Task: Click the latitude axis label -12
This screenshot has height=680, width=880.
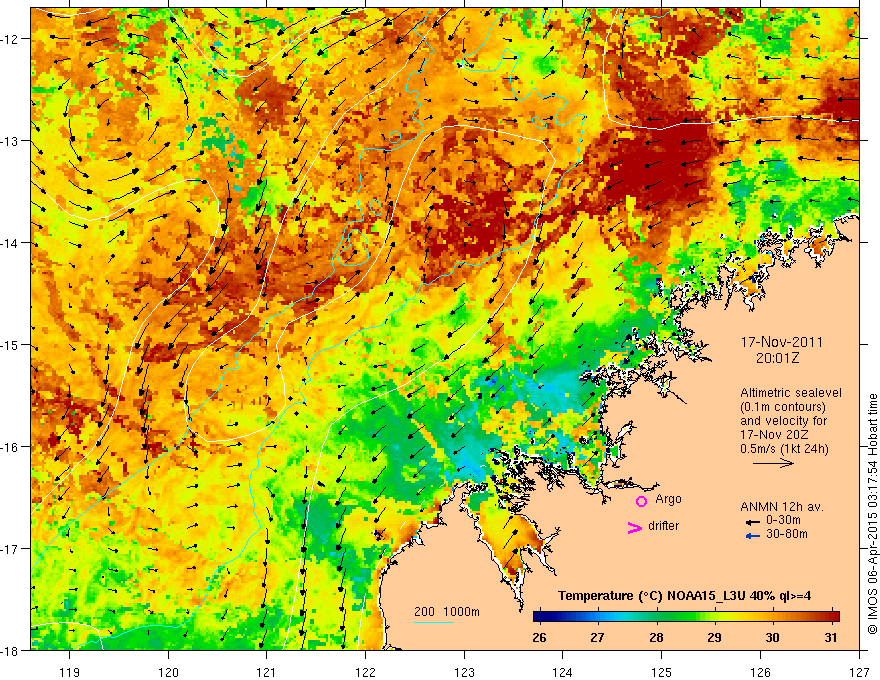Action: pyautogui.click(x=11, y=39)
